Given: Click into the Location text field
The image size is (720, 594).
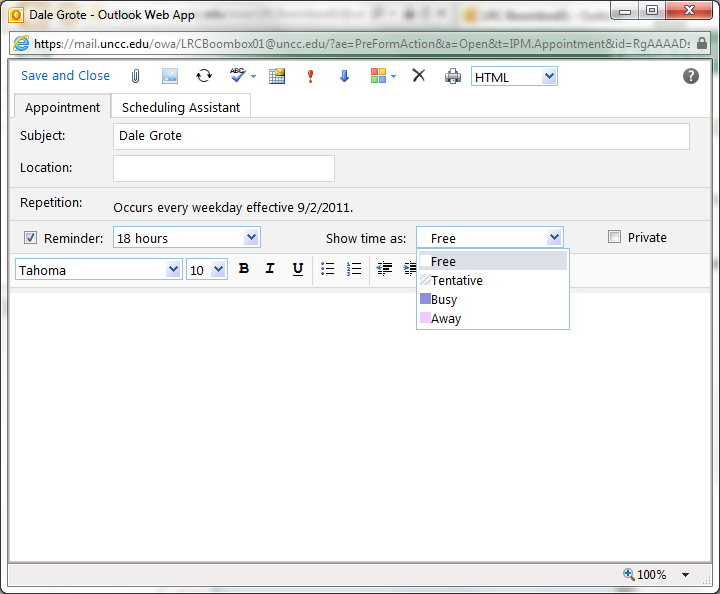Looking at the screenshot, I should tap(223, 168).
